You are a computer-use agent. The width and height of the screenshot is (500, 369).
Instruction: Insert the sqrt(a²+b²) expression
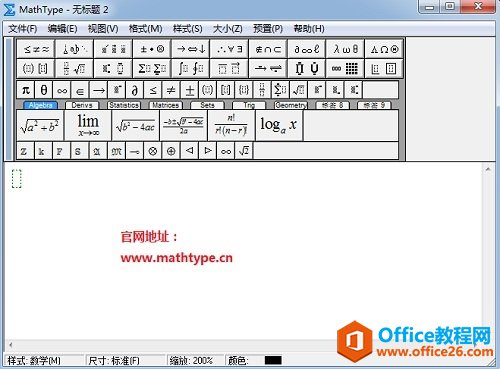coord(40,126)
